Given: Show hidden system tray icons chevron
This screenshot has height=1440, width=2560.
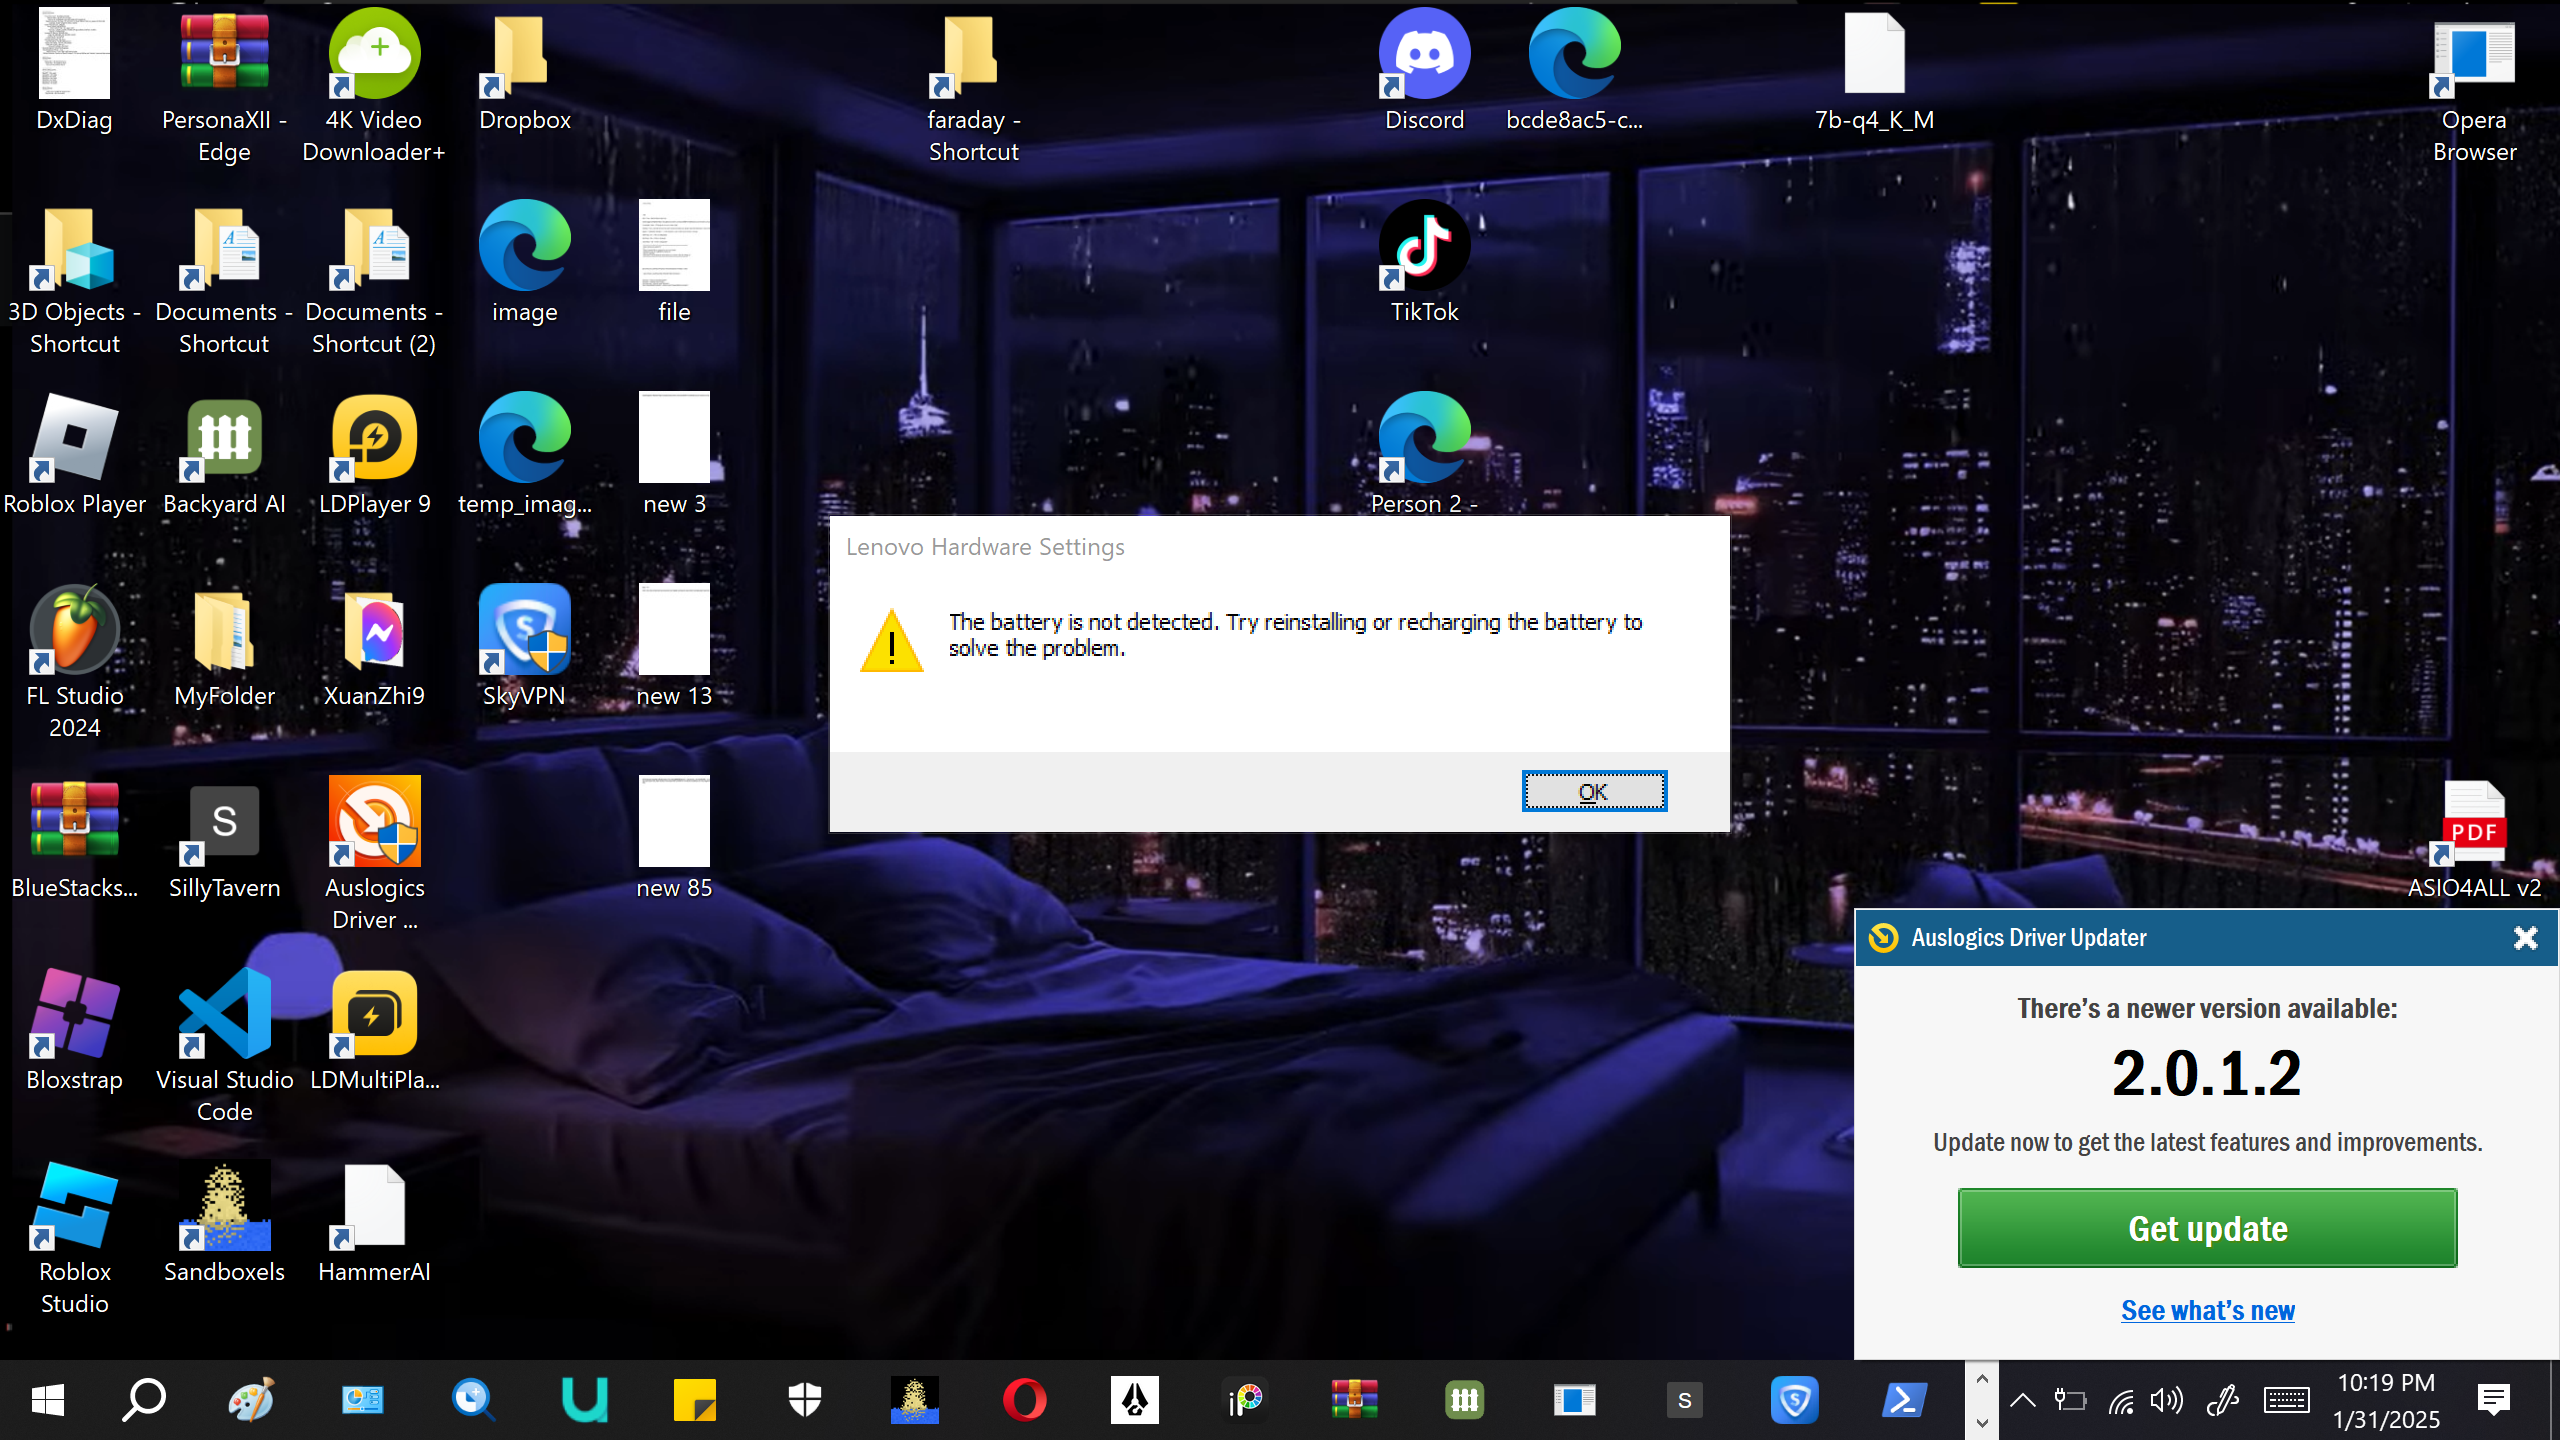Looking at the screenshot, I should pos(2022,1400).
